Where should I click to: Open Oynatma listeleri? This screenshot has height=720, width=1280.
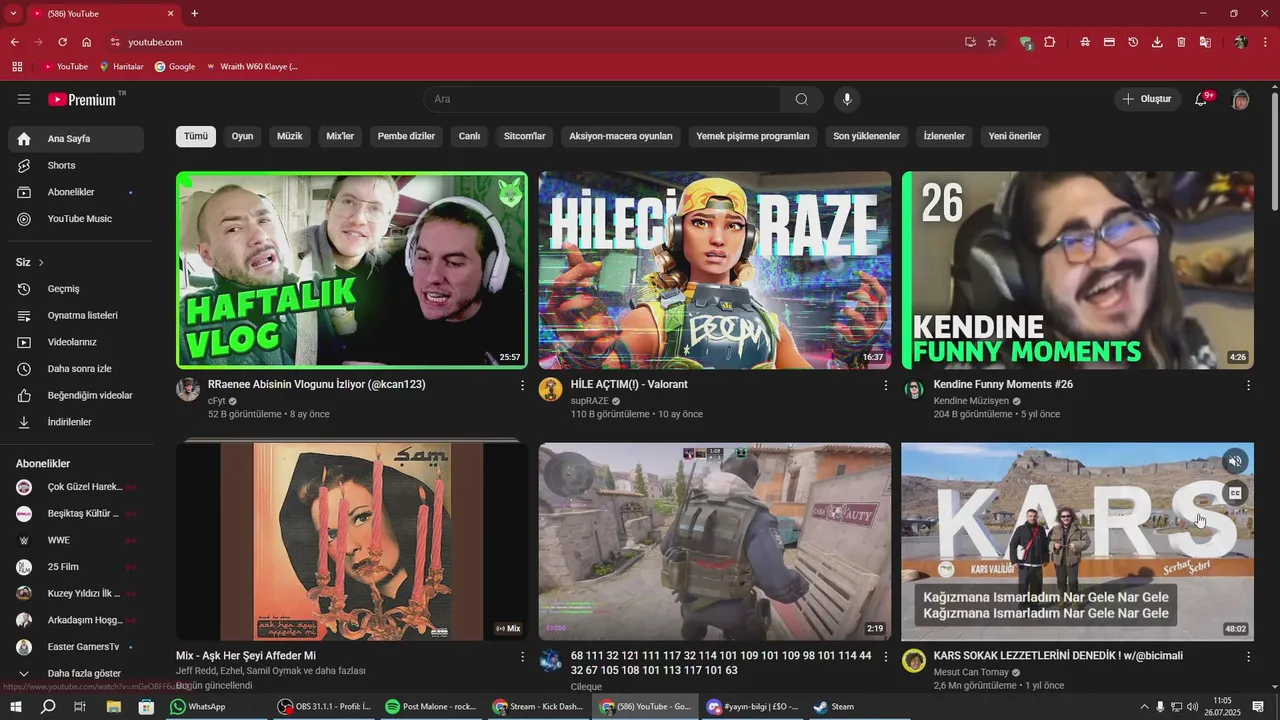76,315
